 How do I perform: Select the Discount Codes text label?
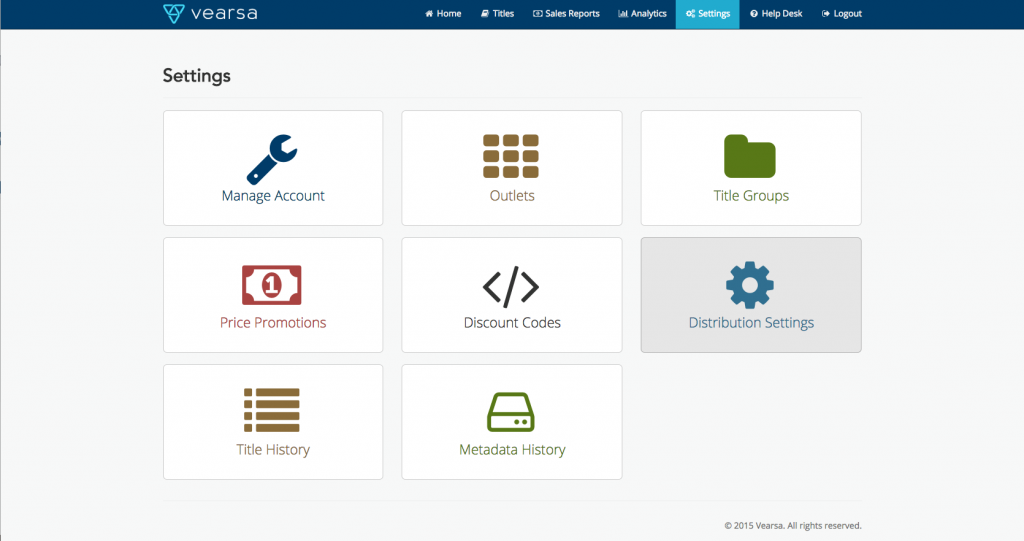click(512, 323)
